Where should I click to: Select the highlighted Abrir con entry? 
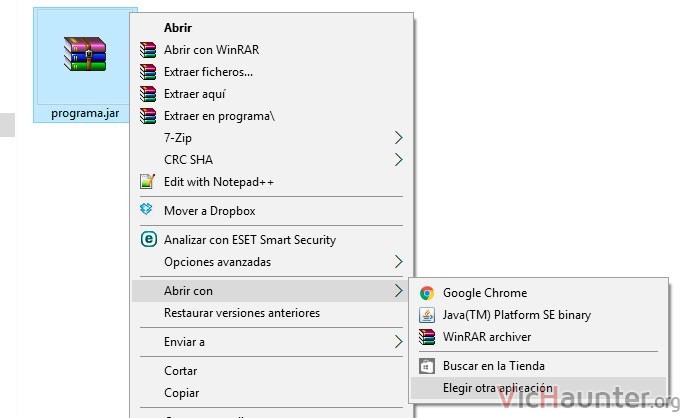tap(272, 291)
